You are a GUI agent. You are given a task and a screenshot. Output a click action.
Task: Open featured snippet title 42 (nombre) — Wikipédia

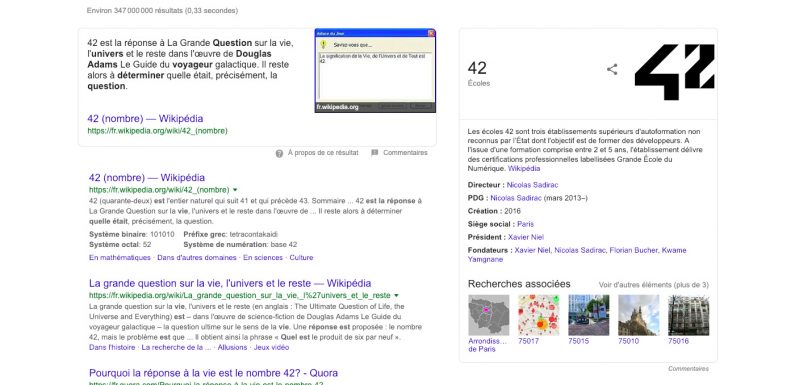[145, 119]
